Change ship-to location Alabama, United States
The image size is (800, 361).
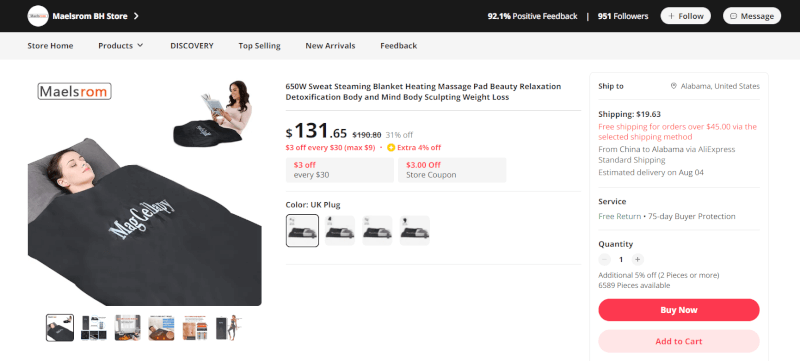coord(719,86)
